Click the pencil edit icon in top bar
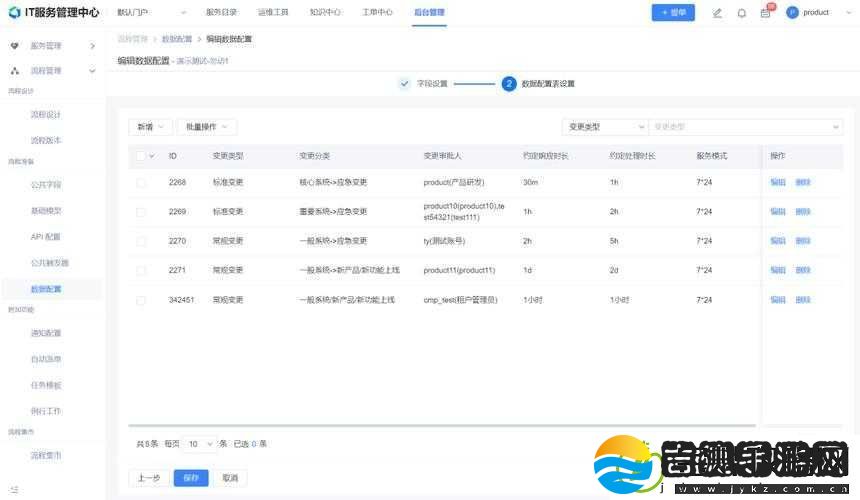This screenshot has width=860, height=500. coord(717,13)
